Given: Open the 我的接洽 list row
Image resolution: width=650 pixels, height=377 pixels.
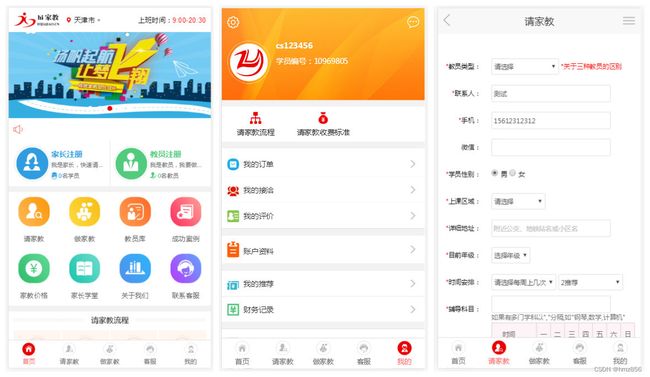Looking at the screenshot, I should click(x=323, y=190).
